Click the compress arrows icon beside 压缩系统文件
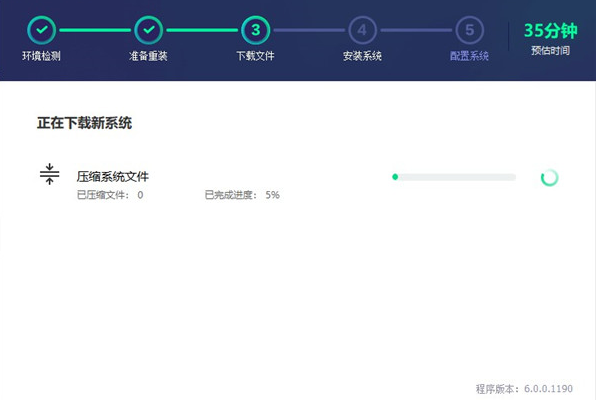 [x=49, y=174]
